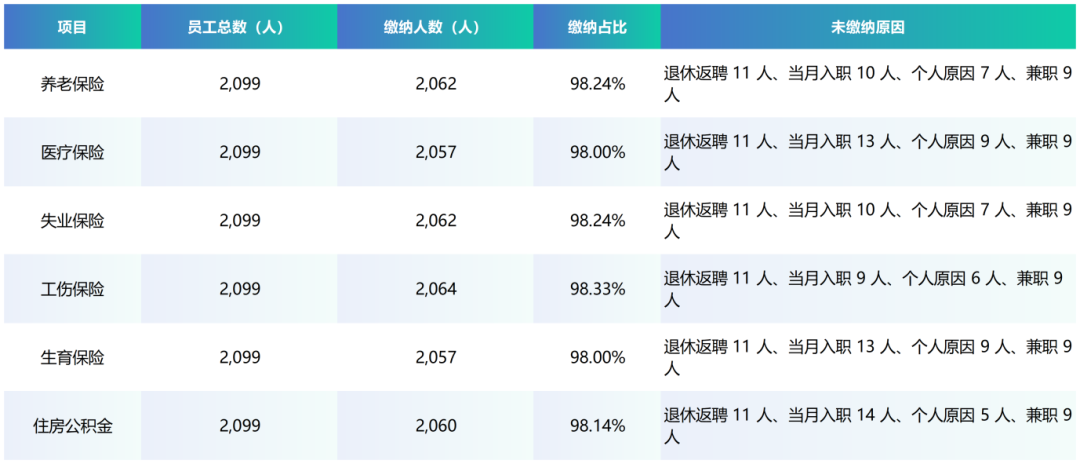
Task: Click the 住房公积金 row label
Action: click(72, 425)
